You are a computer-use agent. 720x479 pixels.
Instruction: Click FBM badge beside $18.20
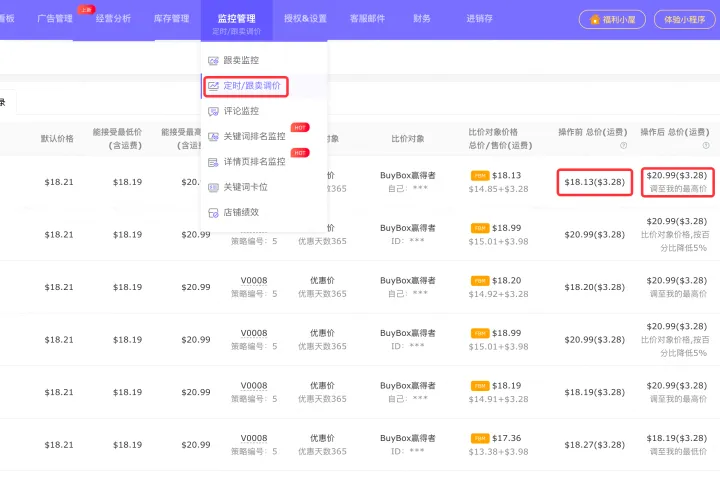480,281
